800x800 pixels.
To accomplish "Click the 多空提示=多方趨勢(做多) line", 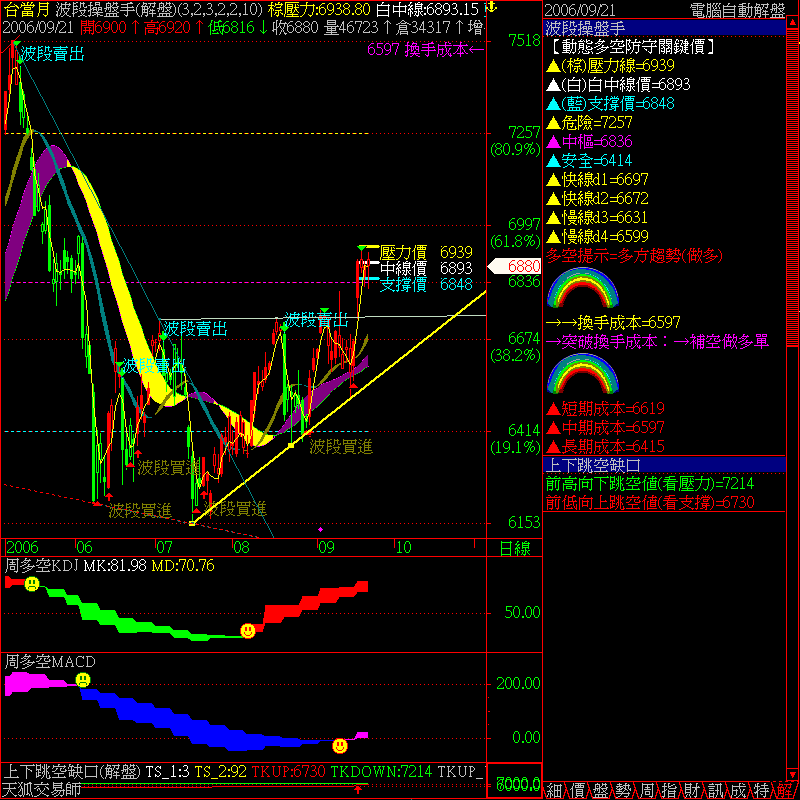I will [x=634, y=256].
